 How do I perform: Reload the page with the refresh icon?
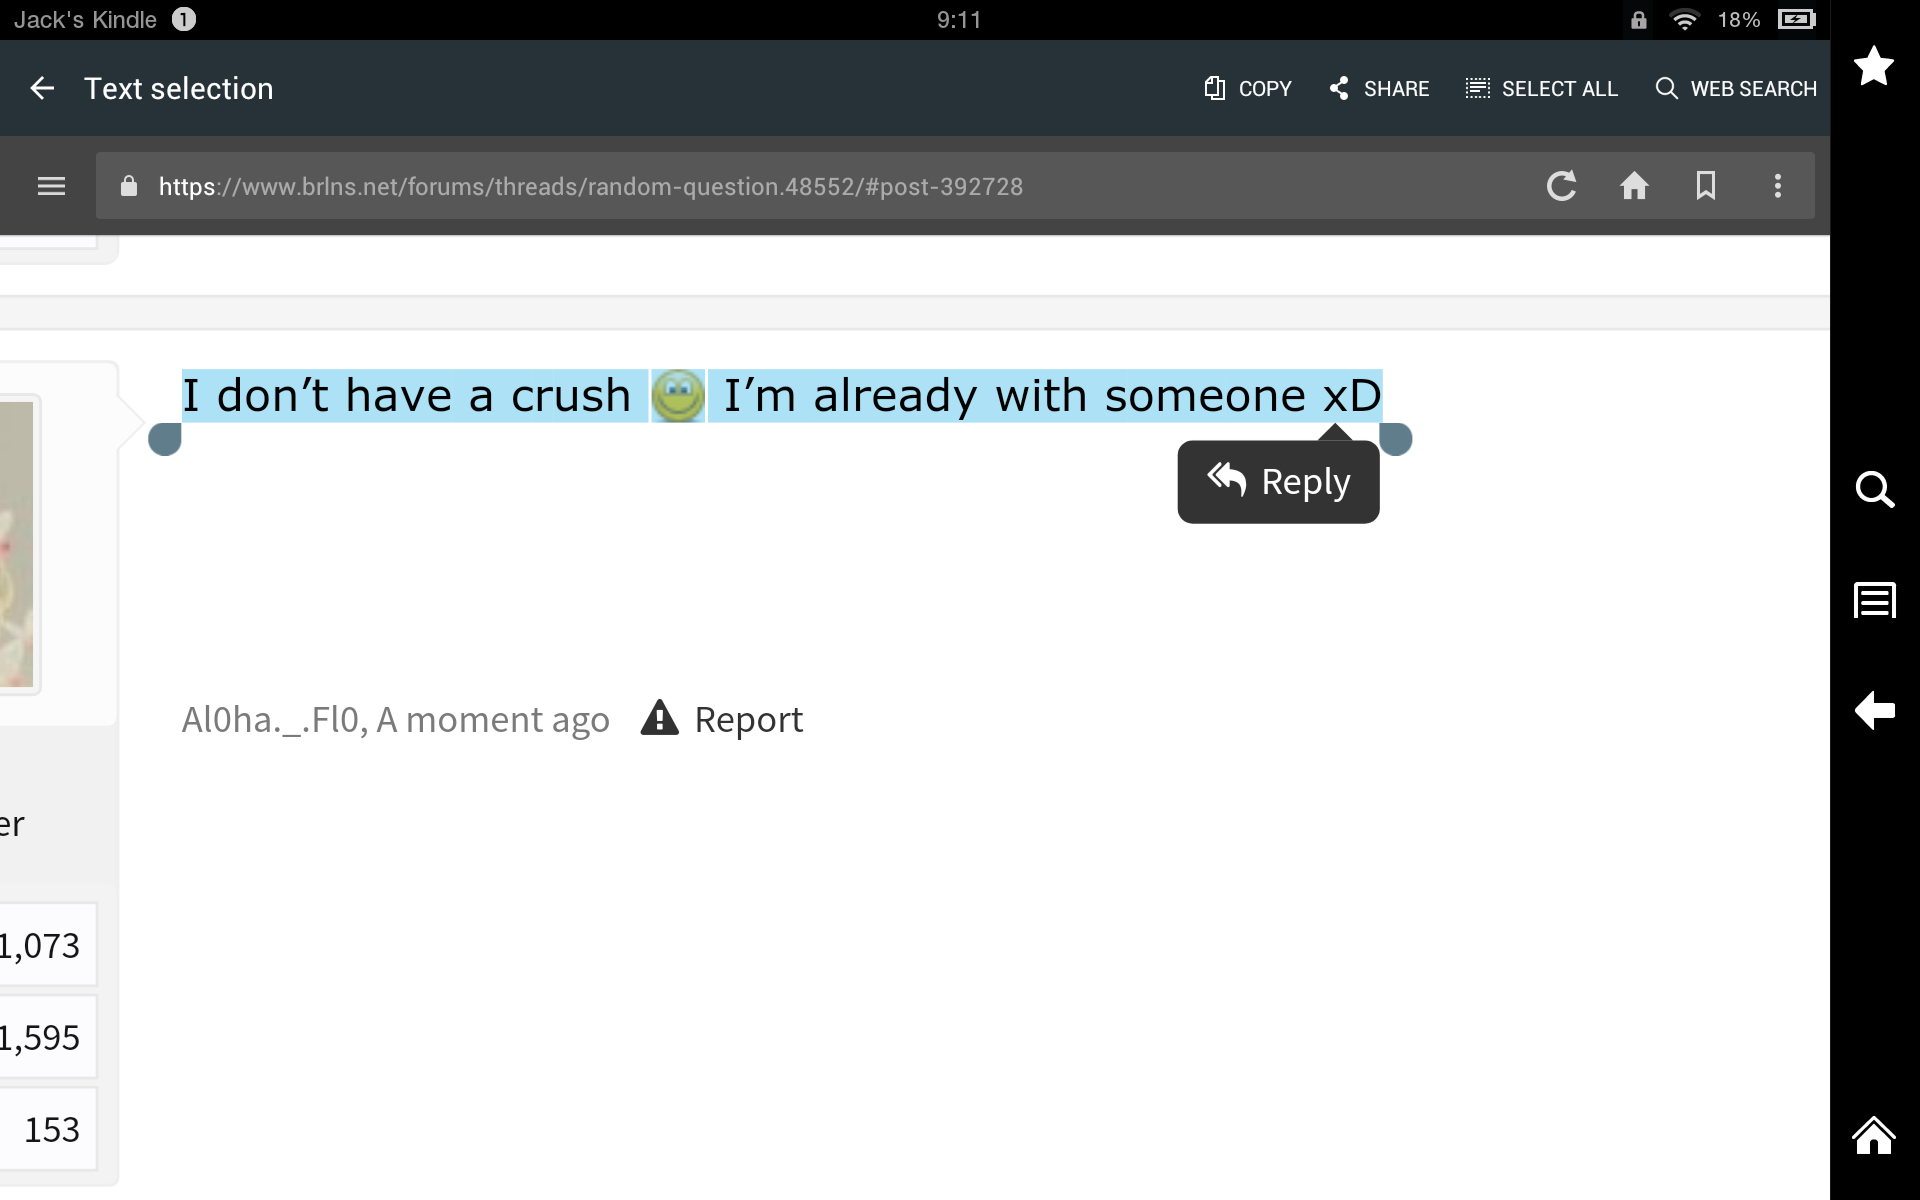(1561, 186)
